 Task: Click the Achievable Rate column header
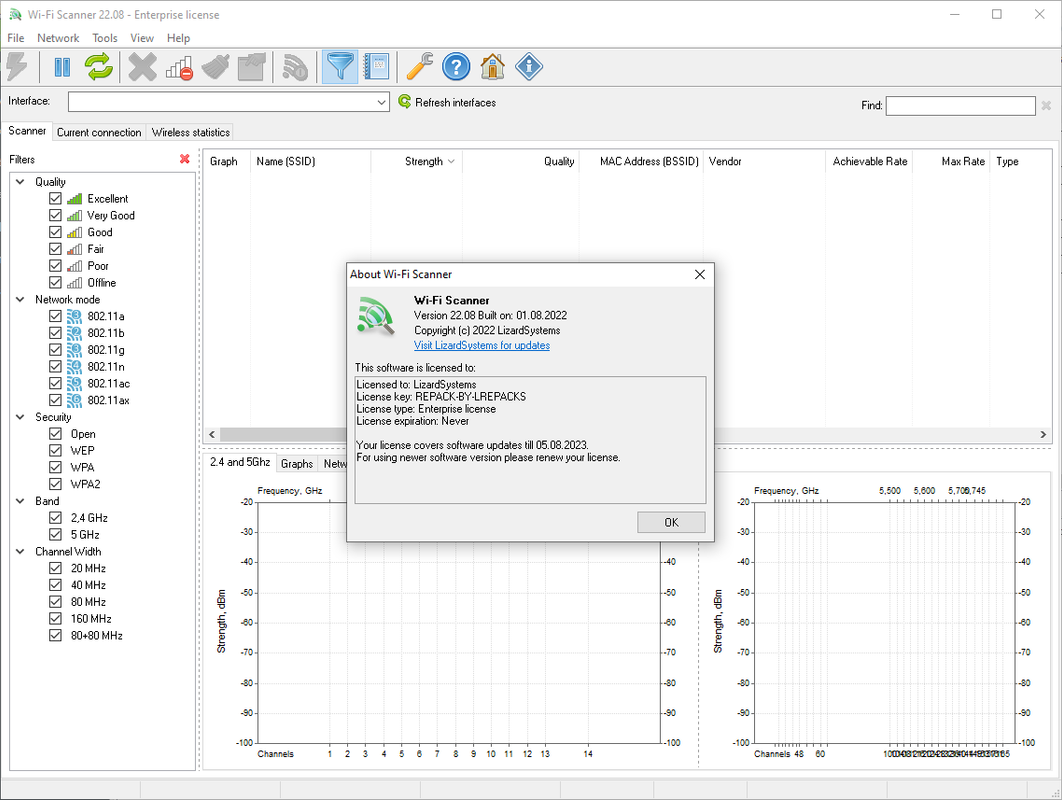(x=869, y=161)
